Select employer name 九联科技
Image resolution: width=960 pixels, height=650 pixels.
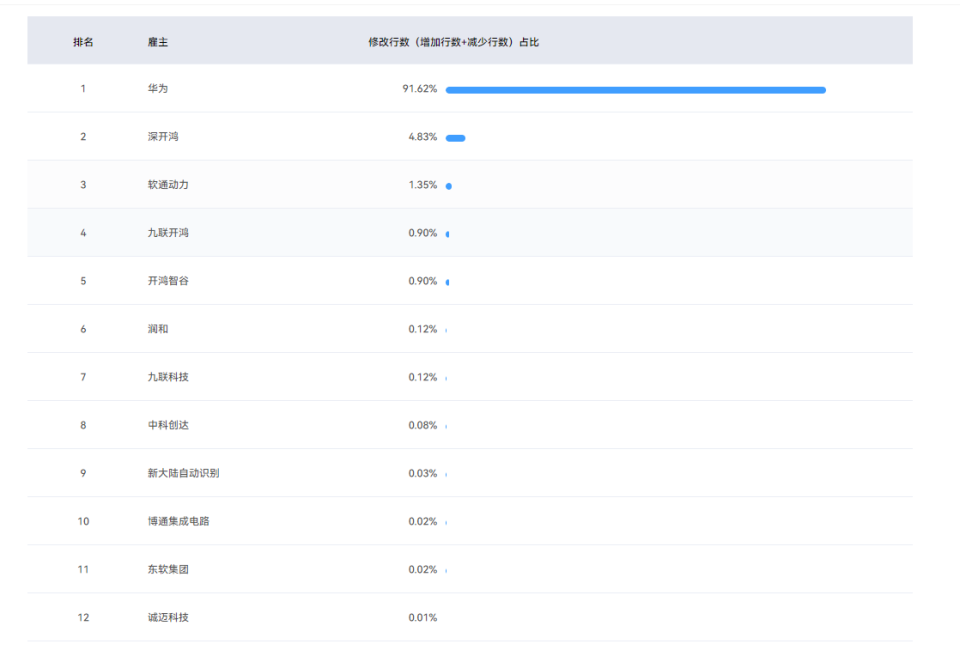click(168, 377)
